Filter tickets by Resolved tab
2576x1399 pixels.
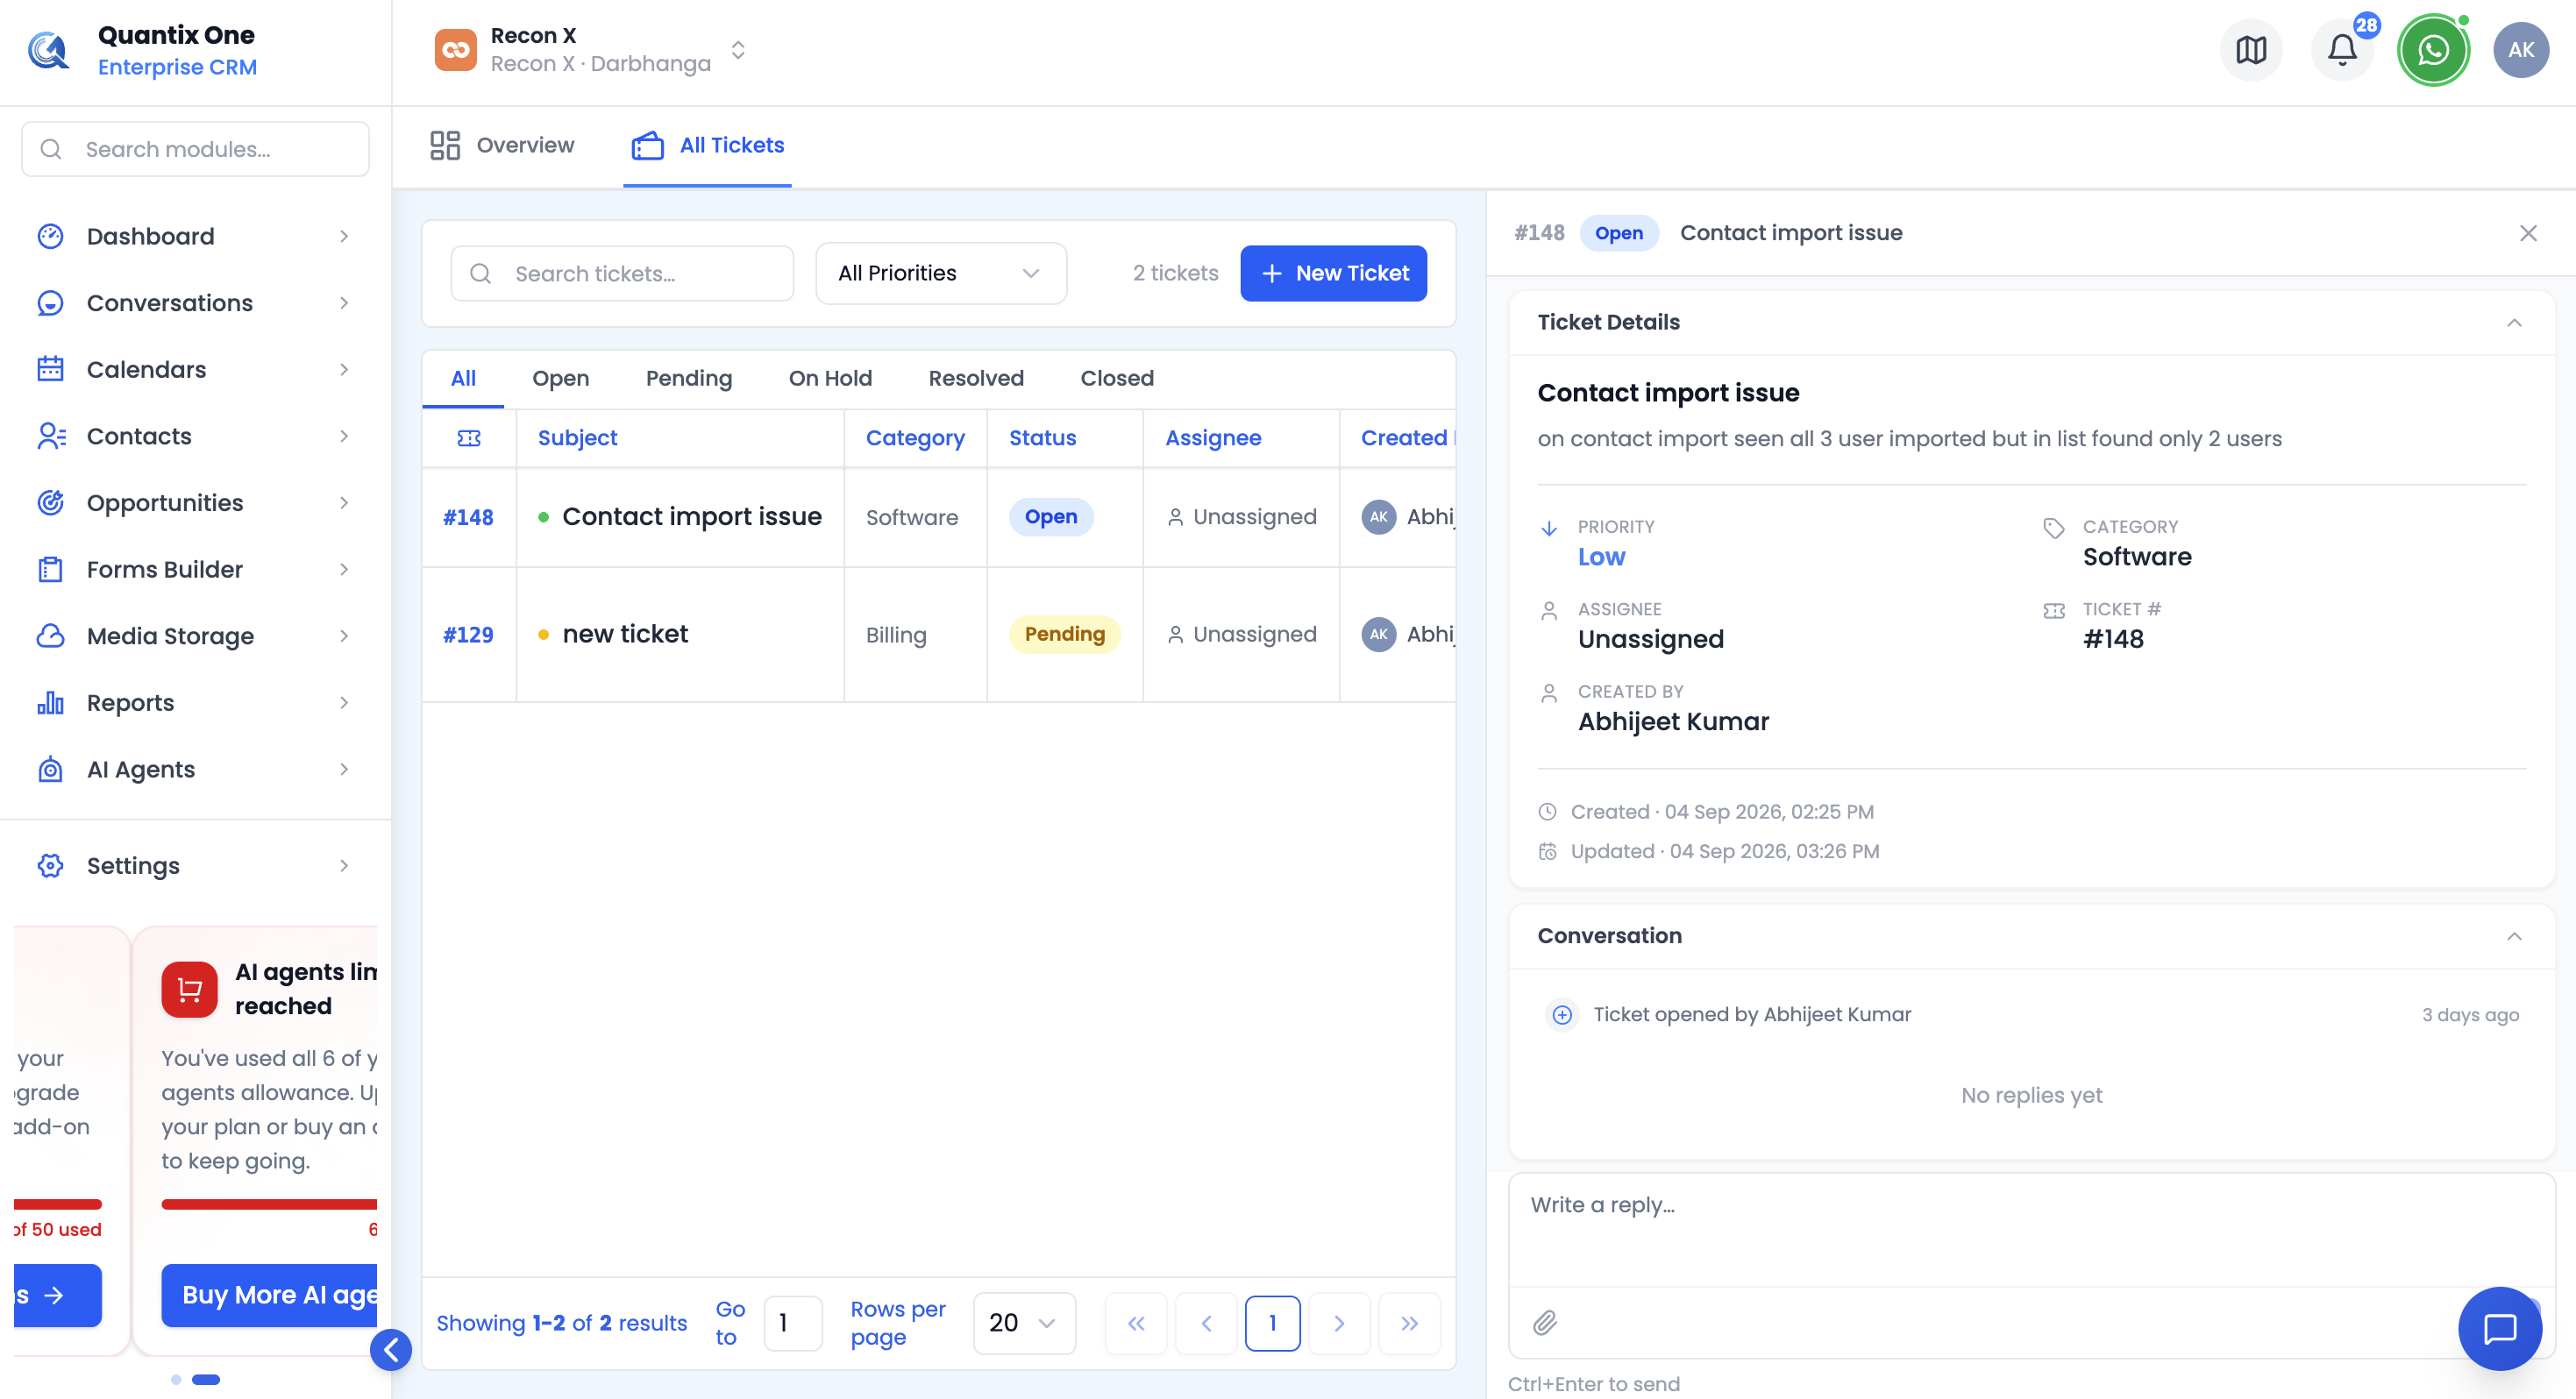coord(976,378)
